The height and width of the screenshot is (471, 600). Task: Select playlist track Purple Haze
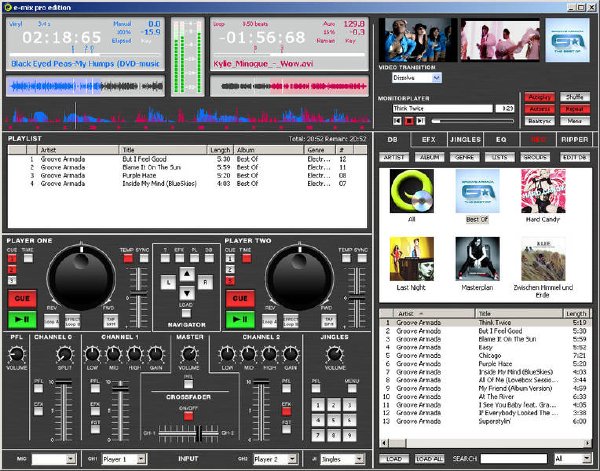click(187, 176)
